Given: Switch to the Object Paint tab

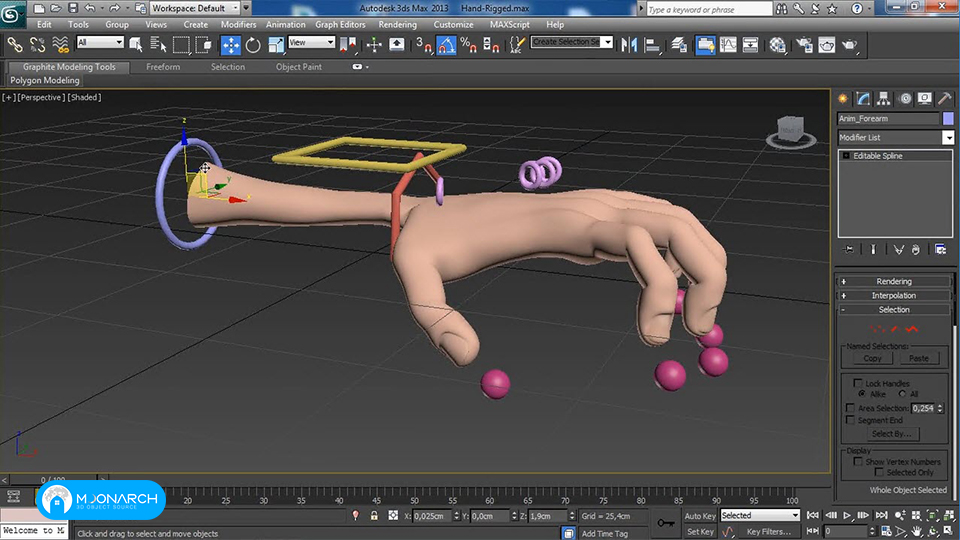Looking at the screenshot, I should tap(299, 67).
